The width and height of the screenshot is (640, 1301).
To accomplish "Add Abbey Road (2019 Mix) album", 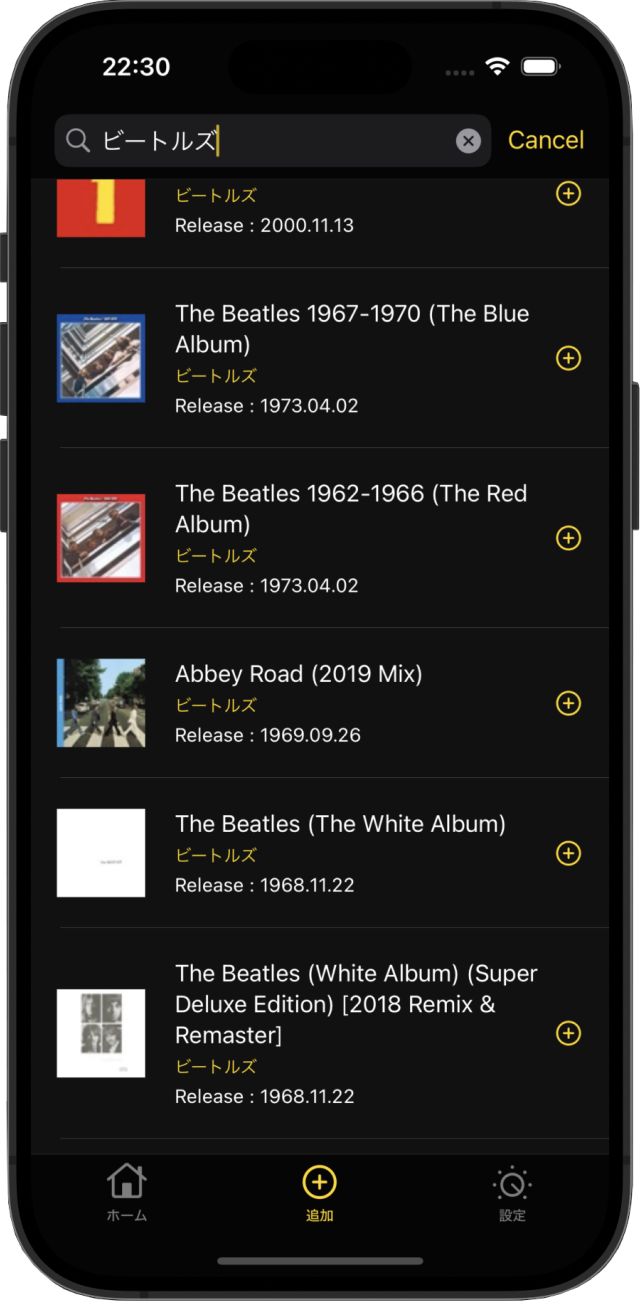I will coord(568,703).
